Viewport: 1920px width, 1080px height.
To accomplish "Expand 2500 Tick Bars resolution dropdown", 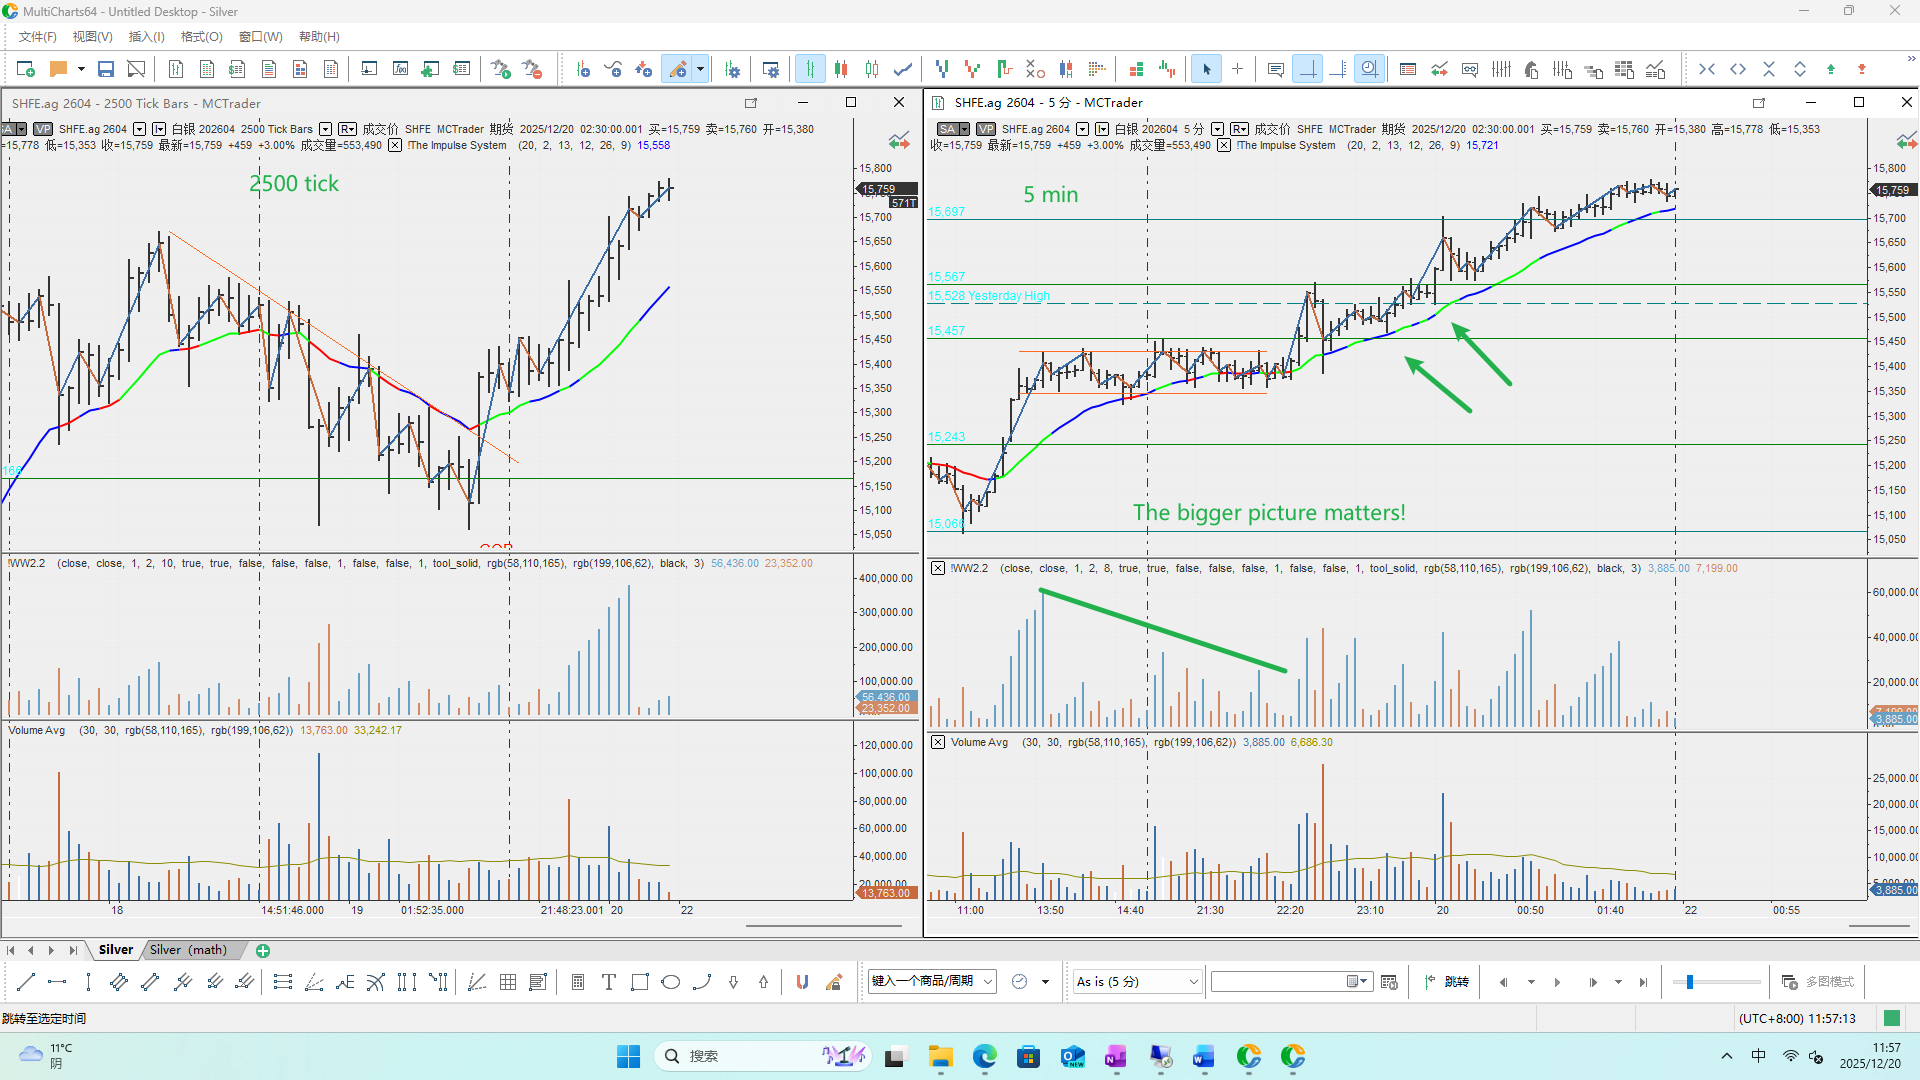I will [325, 129].
